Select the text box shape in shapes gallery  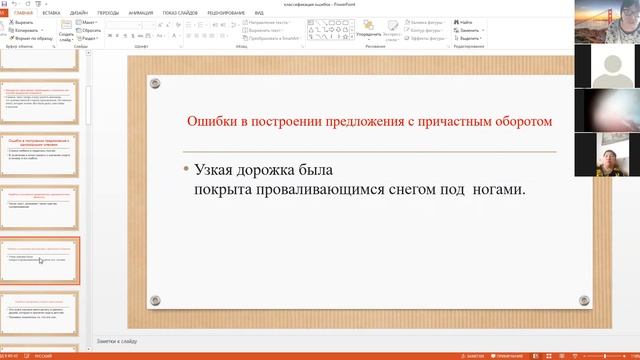pyautogui.click(x=311, y=22)
